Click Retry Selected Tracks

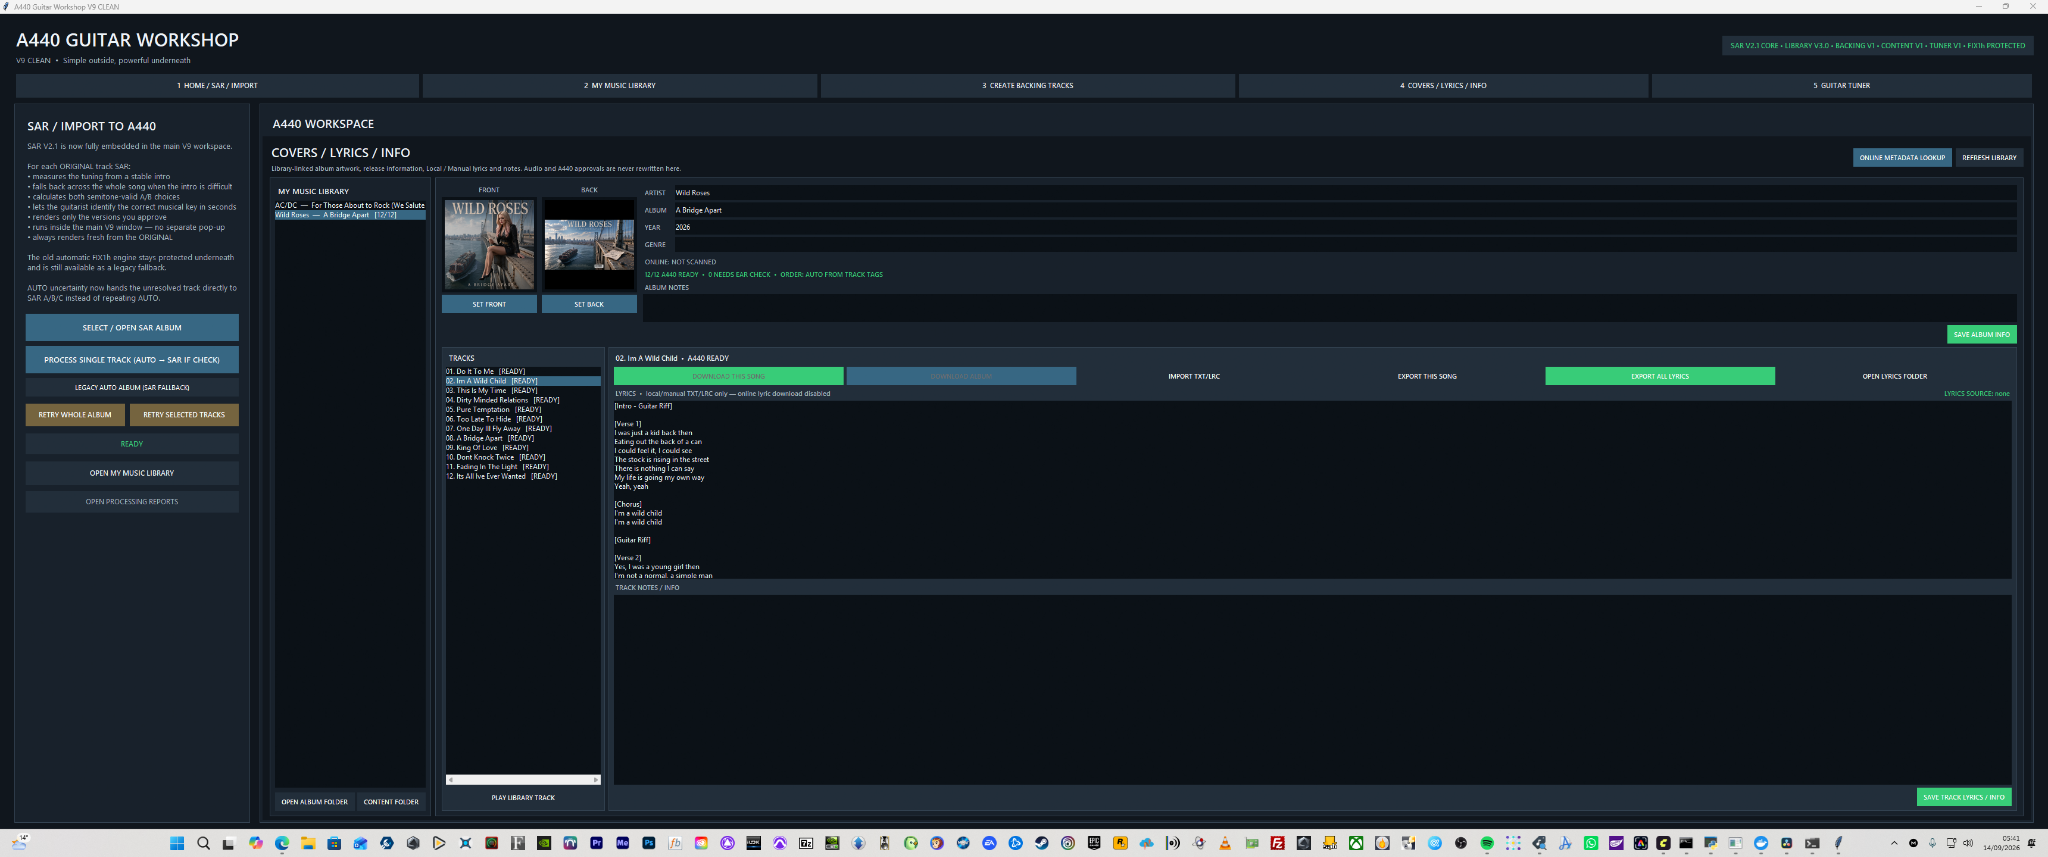click(x=184, y=415)
